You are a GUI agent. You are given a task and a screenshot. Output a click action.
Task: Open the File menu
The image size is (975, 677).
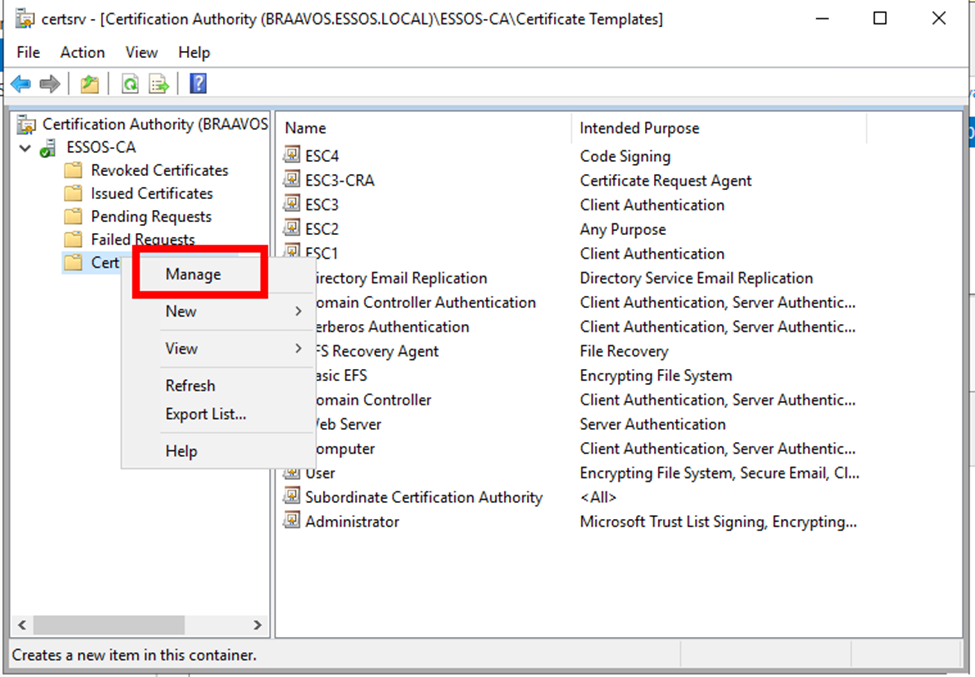28,52
